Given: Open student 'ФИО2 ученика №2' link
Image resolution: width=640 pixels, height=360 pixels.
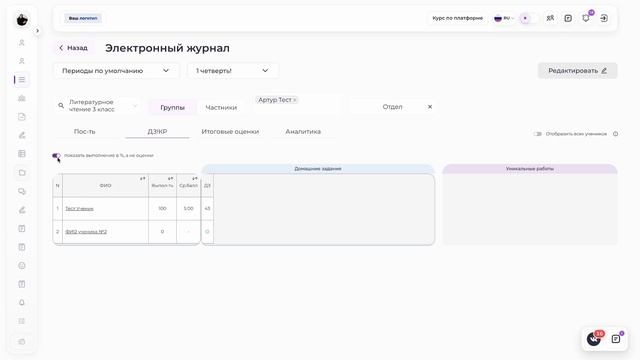Looking at the screenshot, I should (86, 232).
